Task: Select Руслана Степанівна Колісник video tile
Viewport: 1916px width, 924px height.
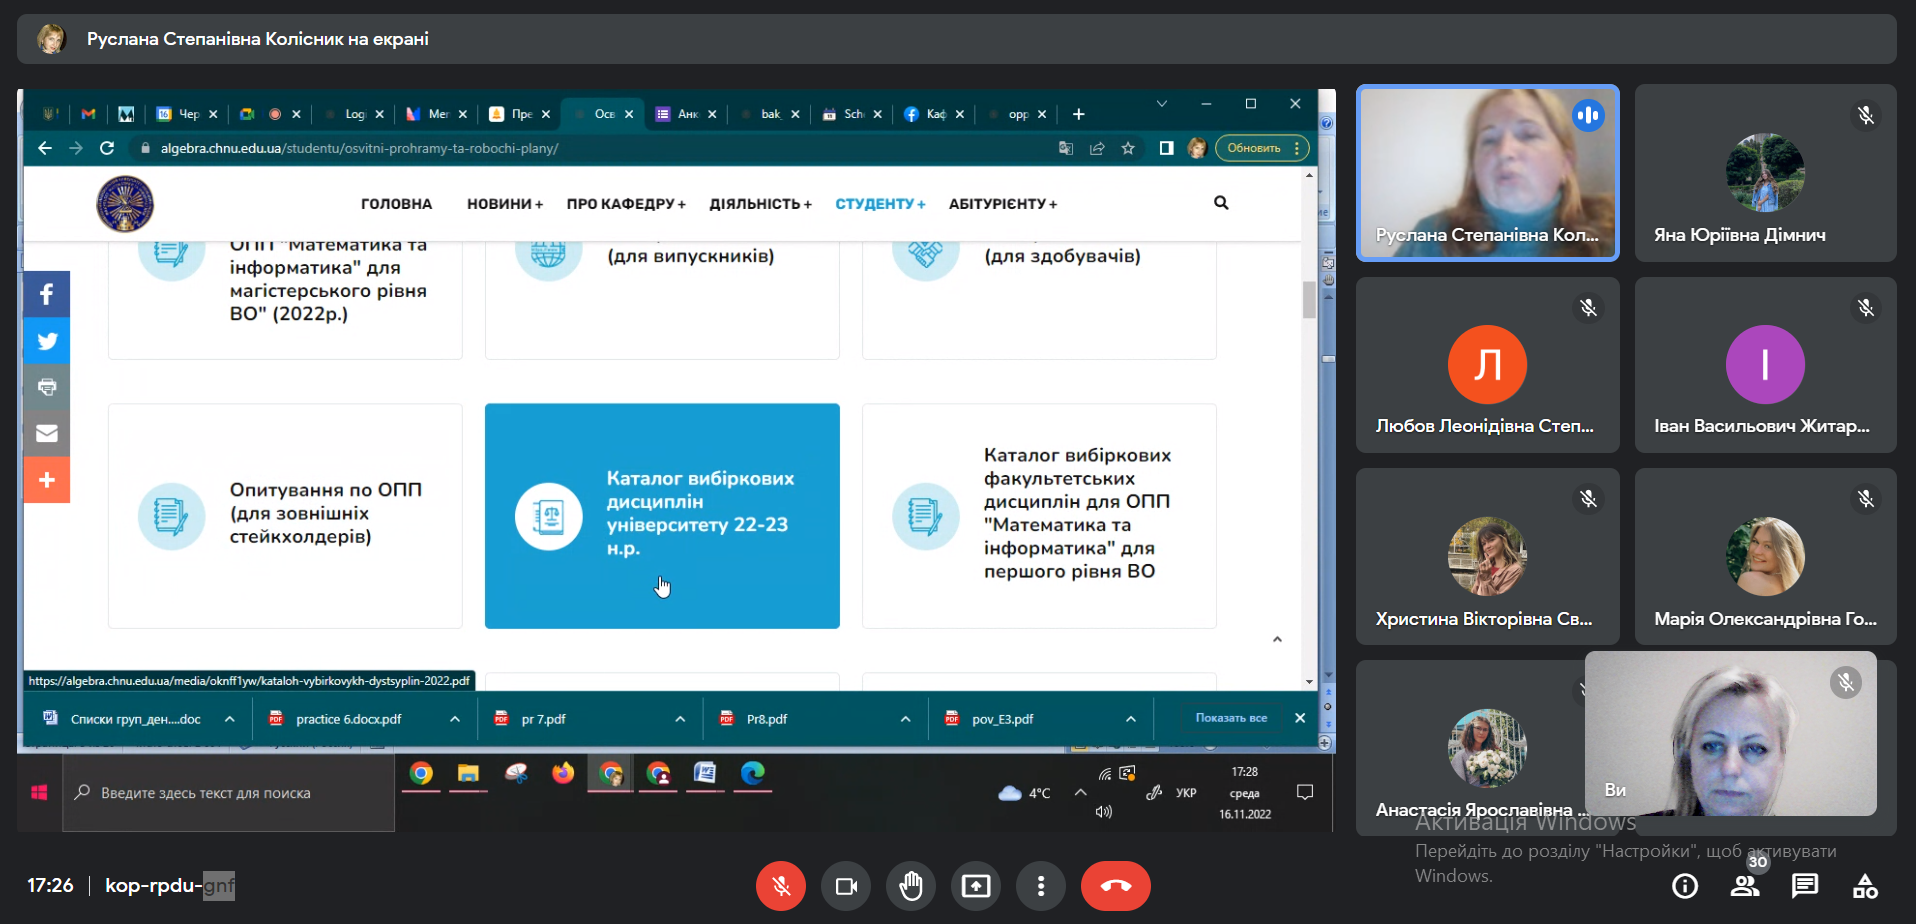Action: point(1487,173)
